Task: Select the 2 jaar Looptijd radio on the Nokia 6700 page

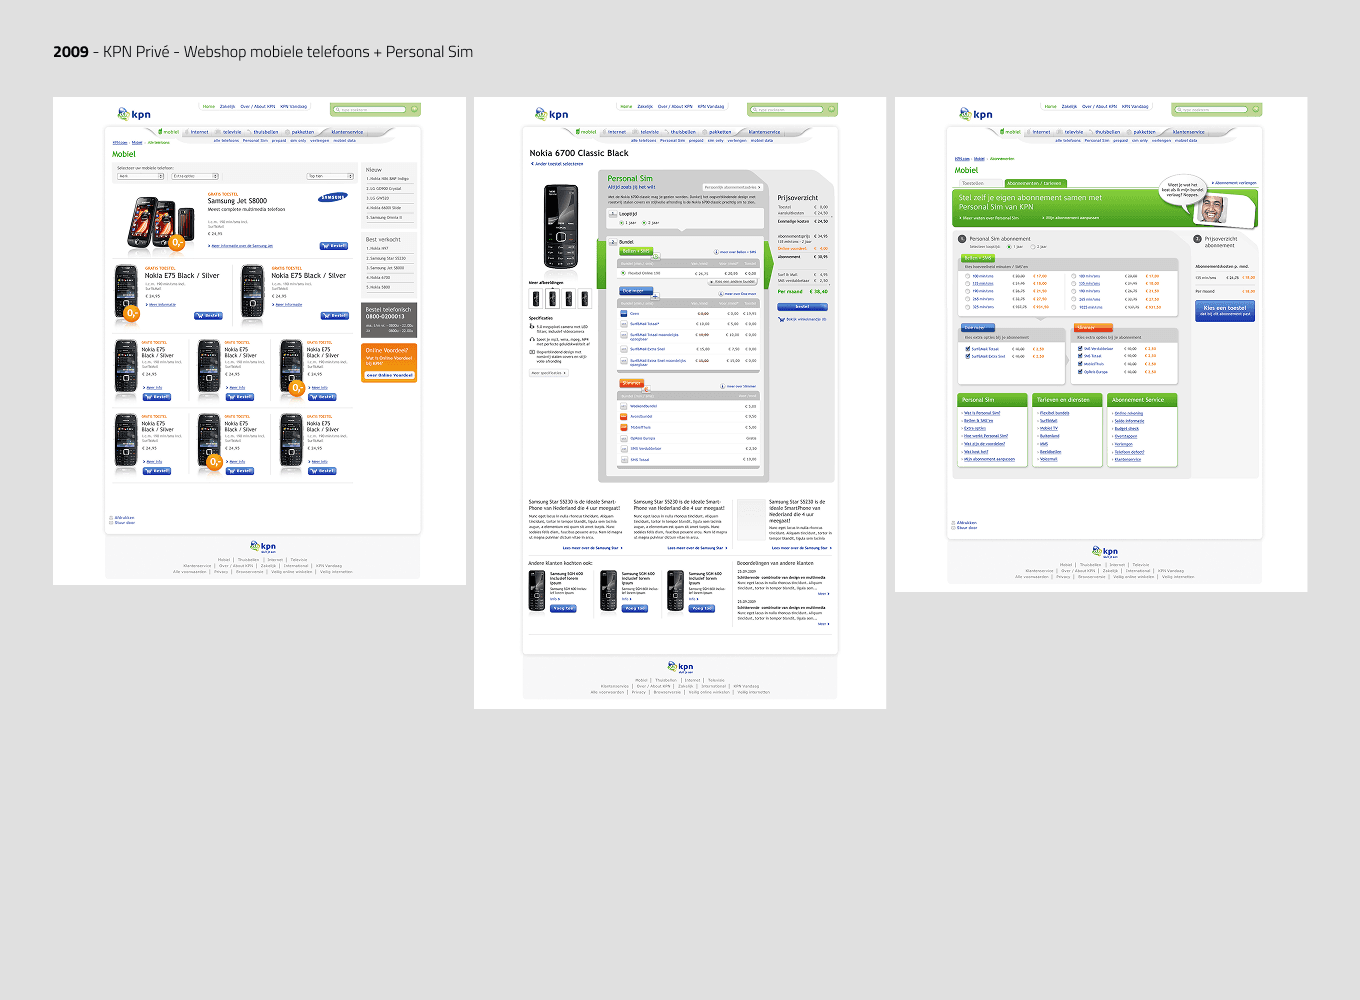Action: [x=644, y=223]
